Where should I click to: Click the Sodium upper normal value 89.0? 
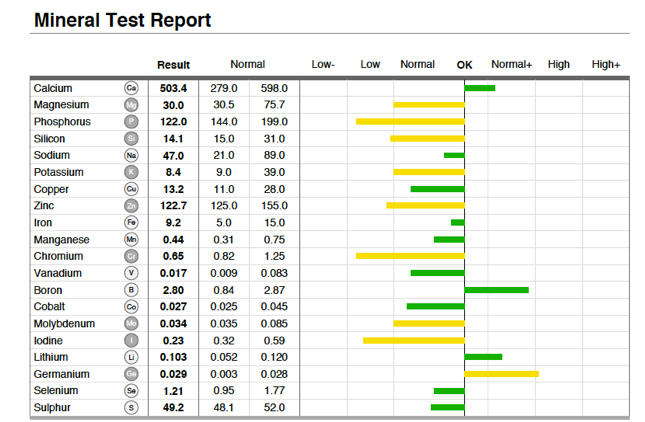pyautogui.click(x=274, y=155)
